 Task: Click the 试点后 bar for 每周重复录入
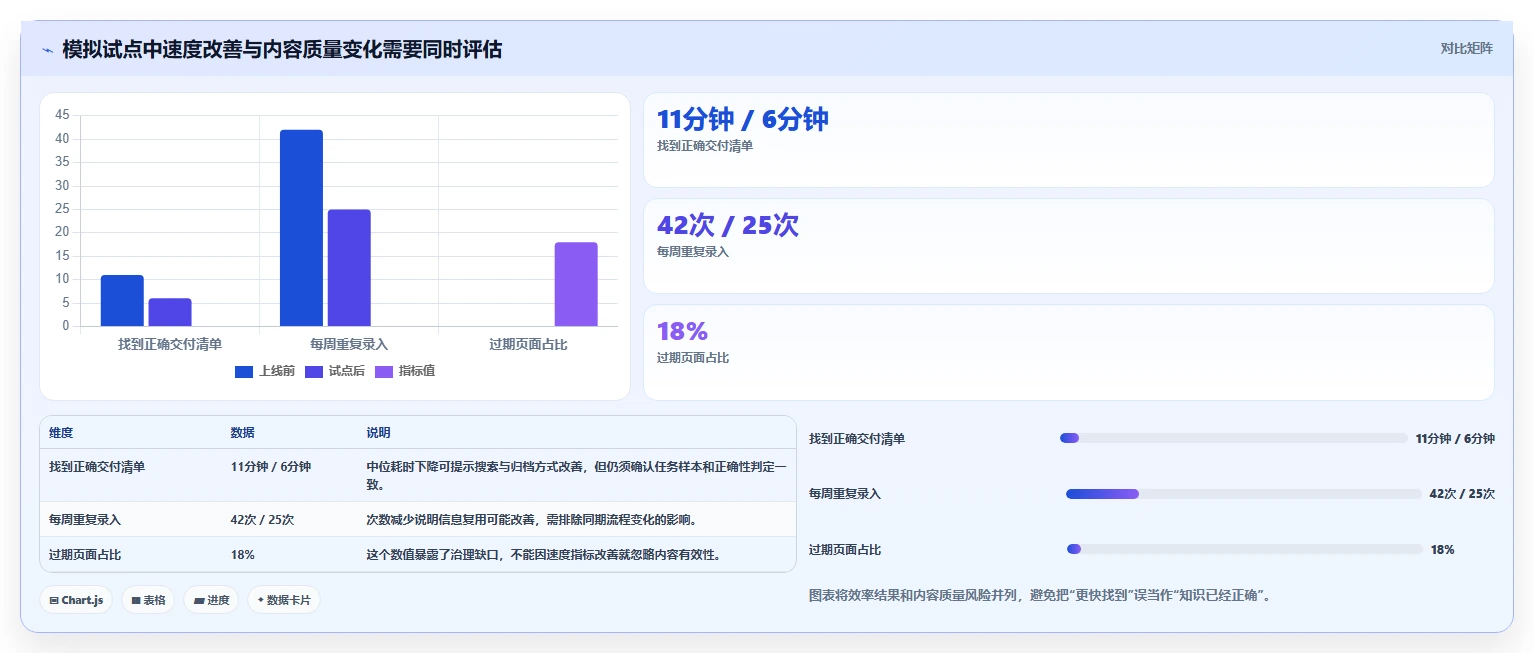pyautogui.click(x=349, y=268)
